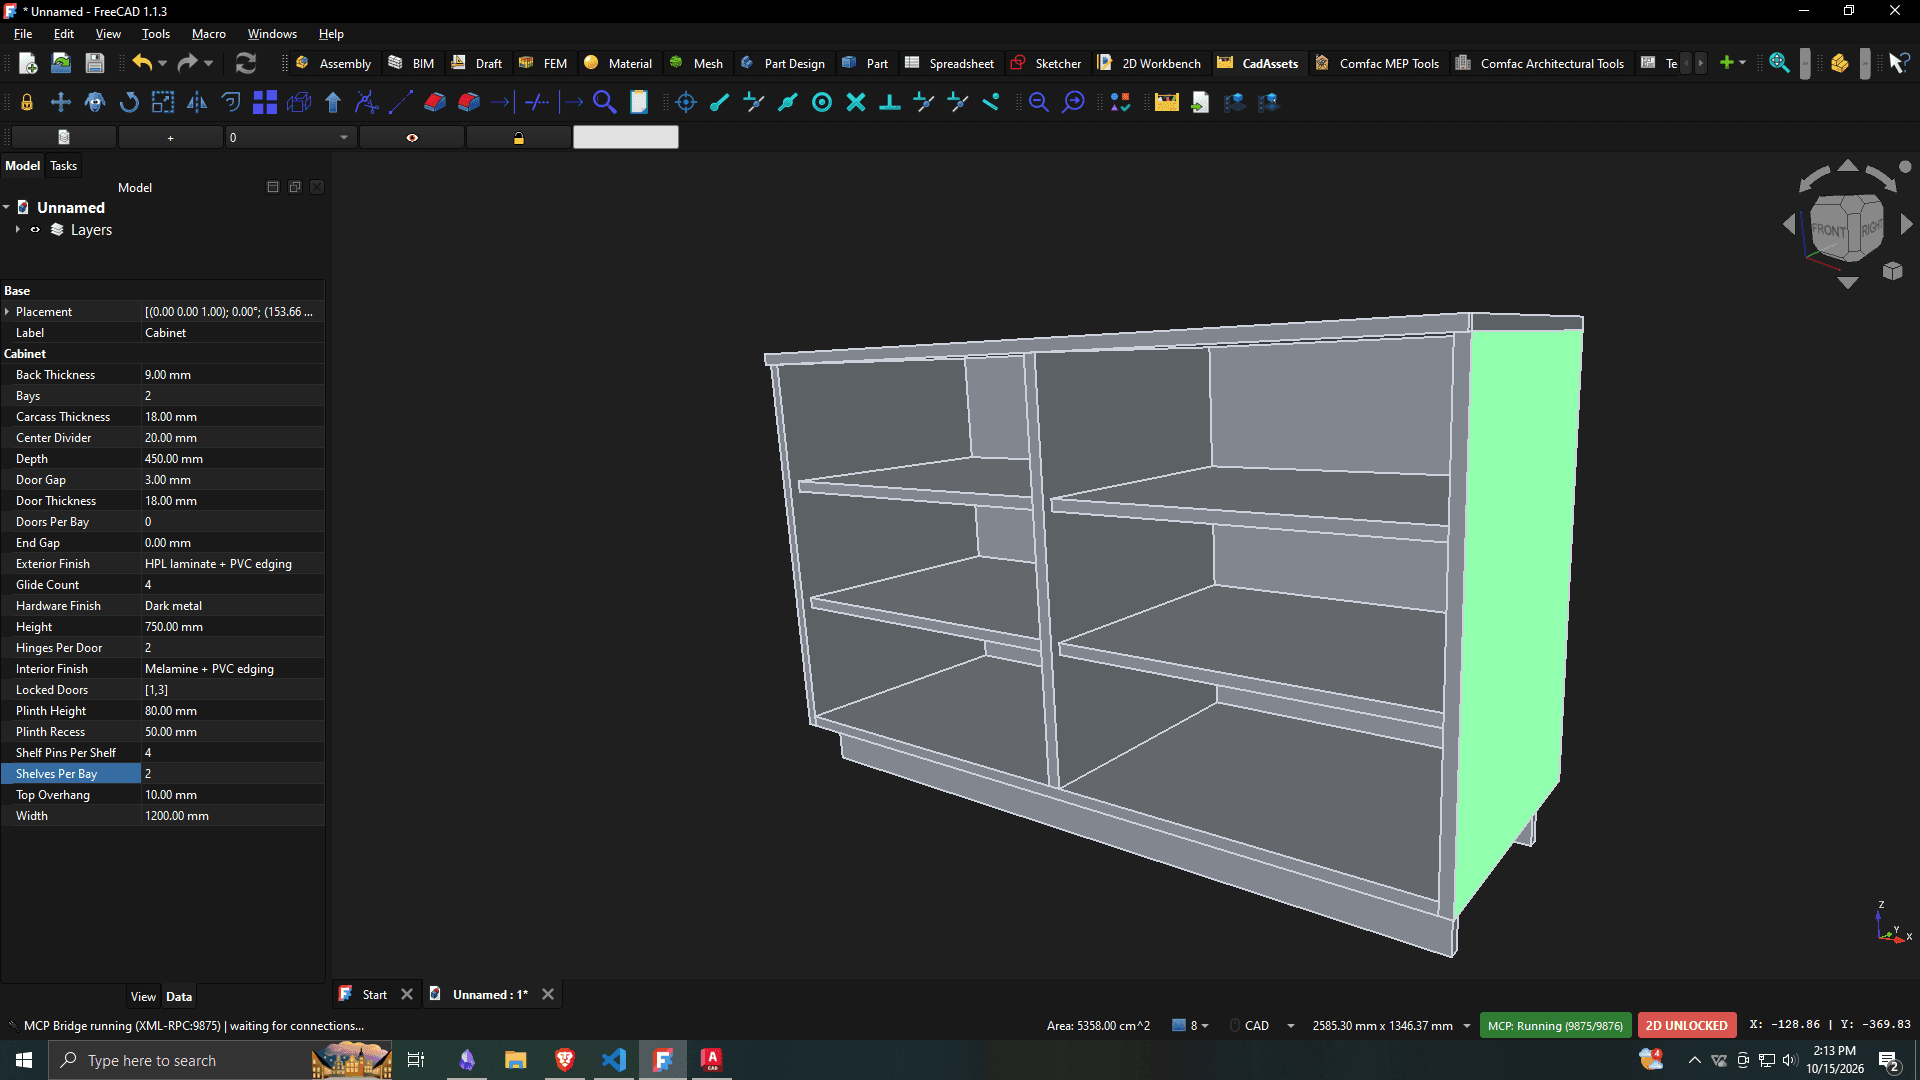Open the CAD navigation style dropdown
1920x1080 pixels.
coord(1291,1026)
